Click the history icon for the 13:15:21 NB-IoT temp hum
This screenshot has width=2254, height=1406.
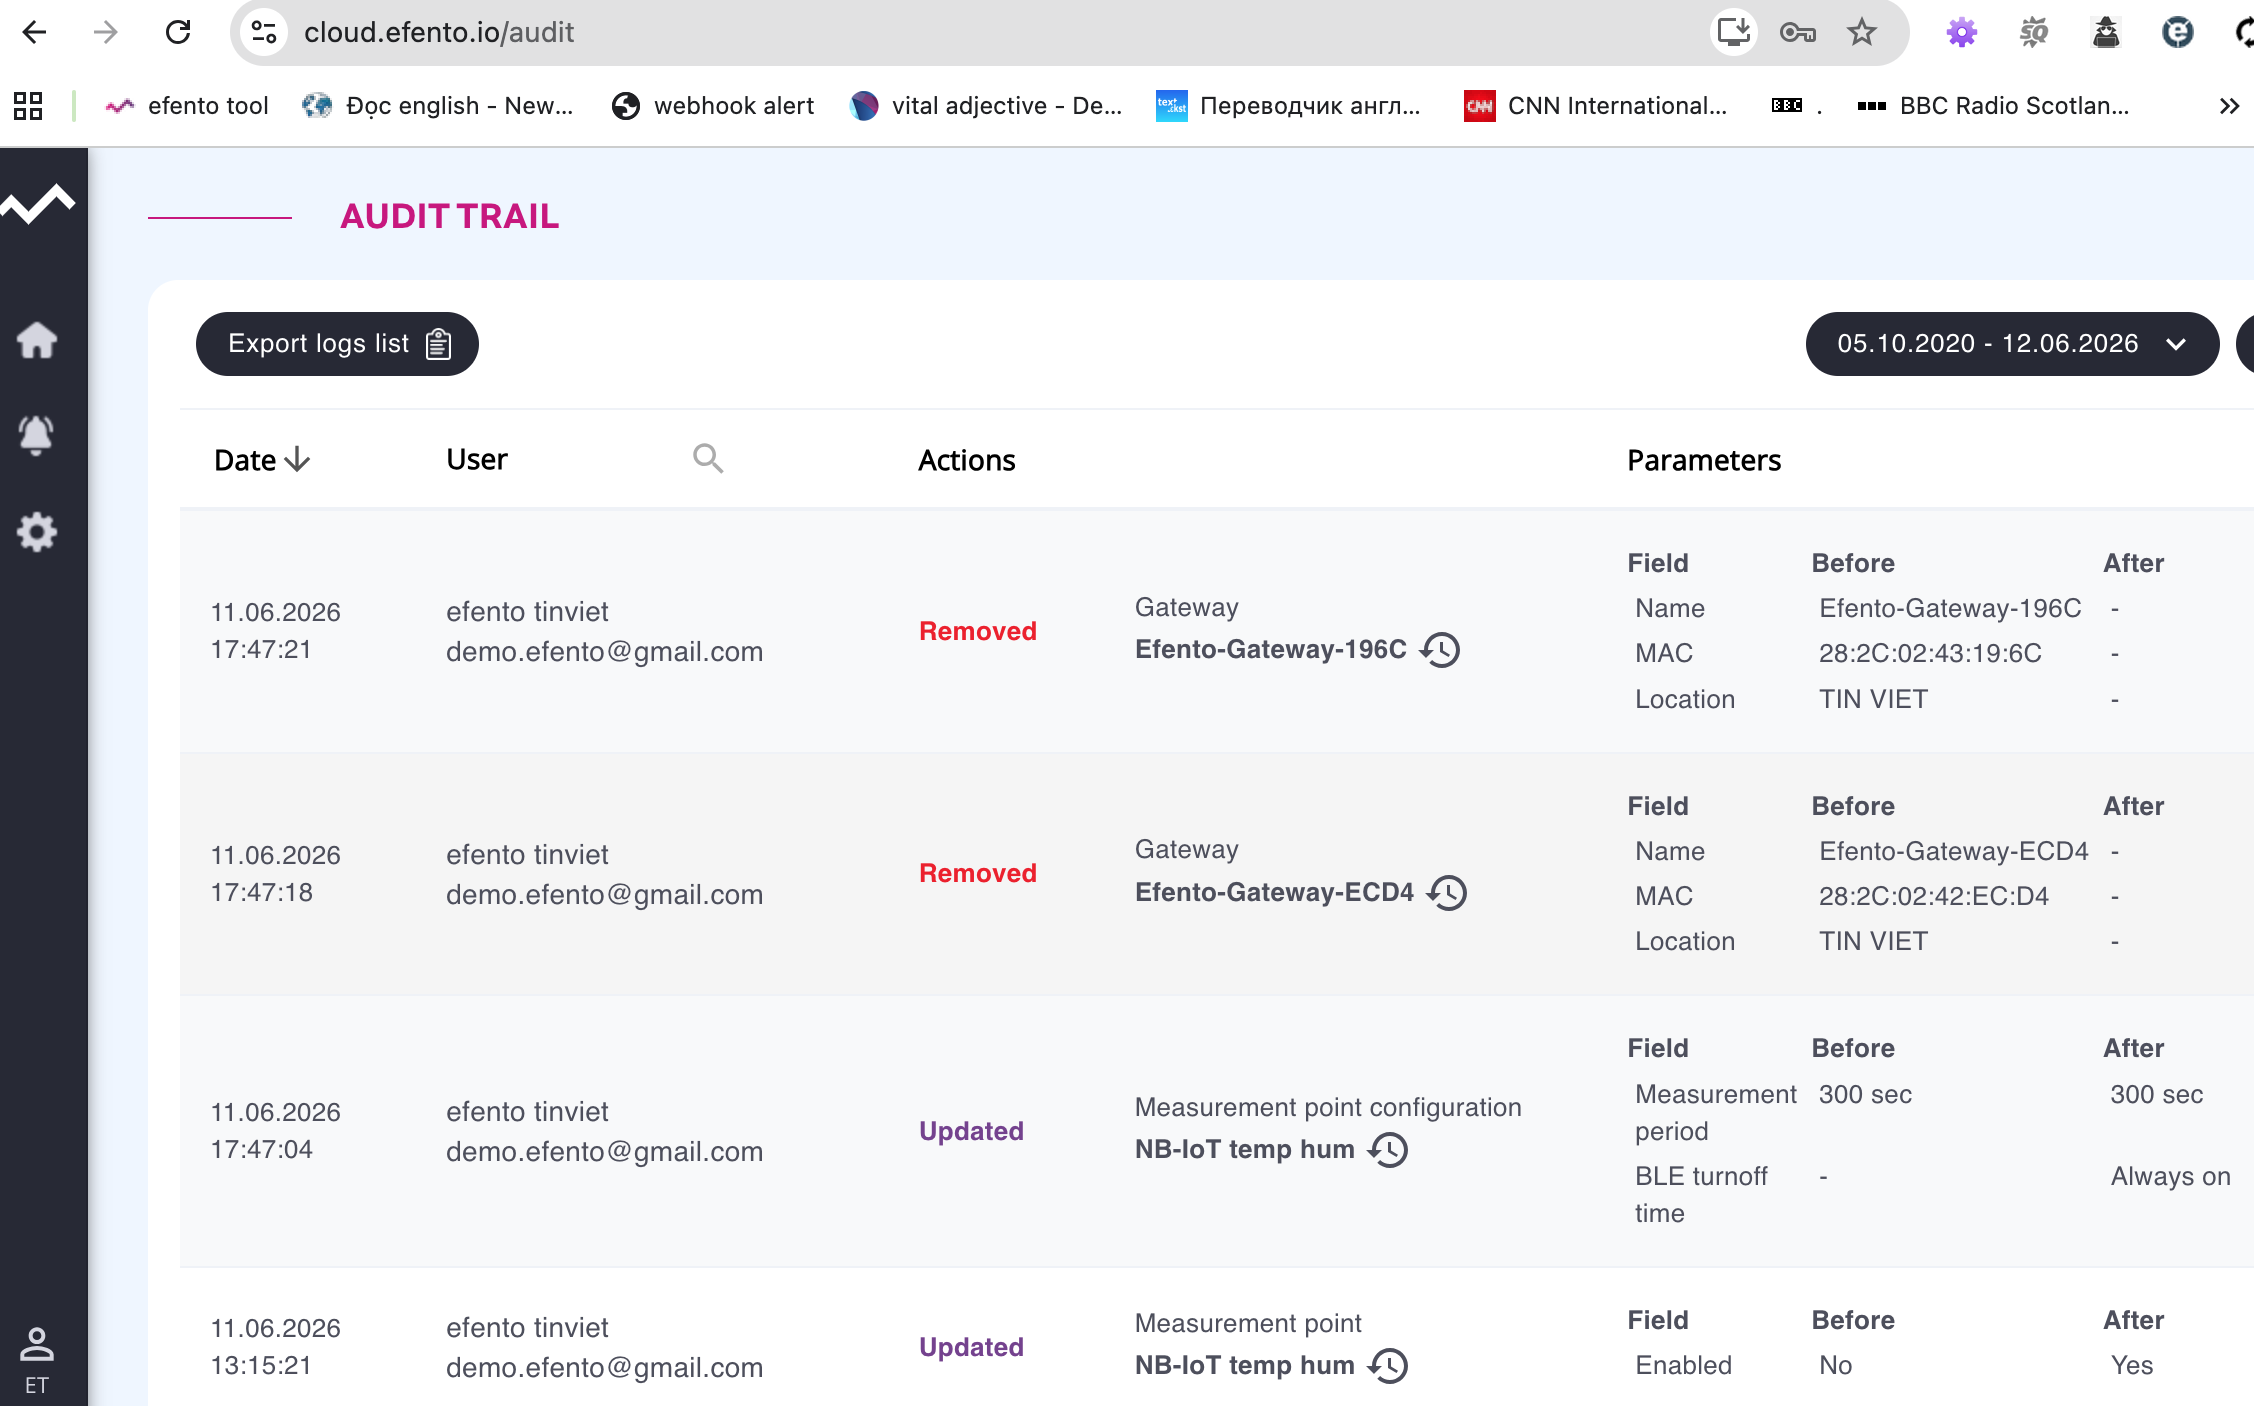[x=1388, y=1366]
